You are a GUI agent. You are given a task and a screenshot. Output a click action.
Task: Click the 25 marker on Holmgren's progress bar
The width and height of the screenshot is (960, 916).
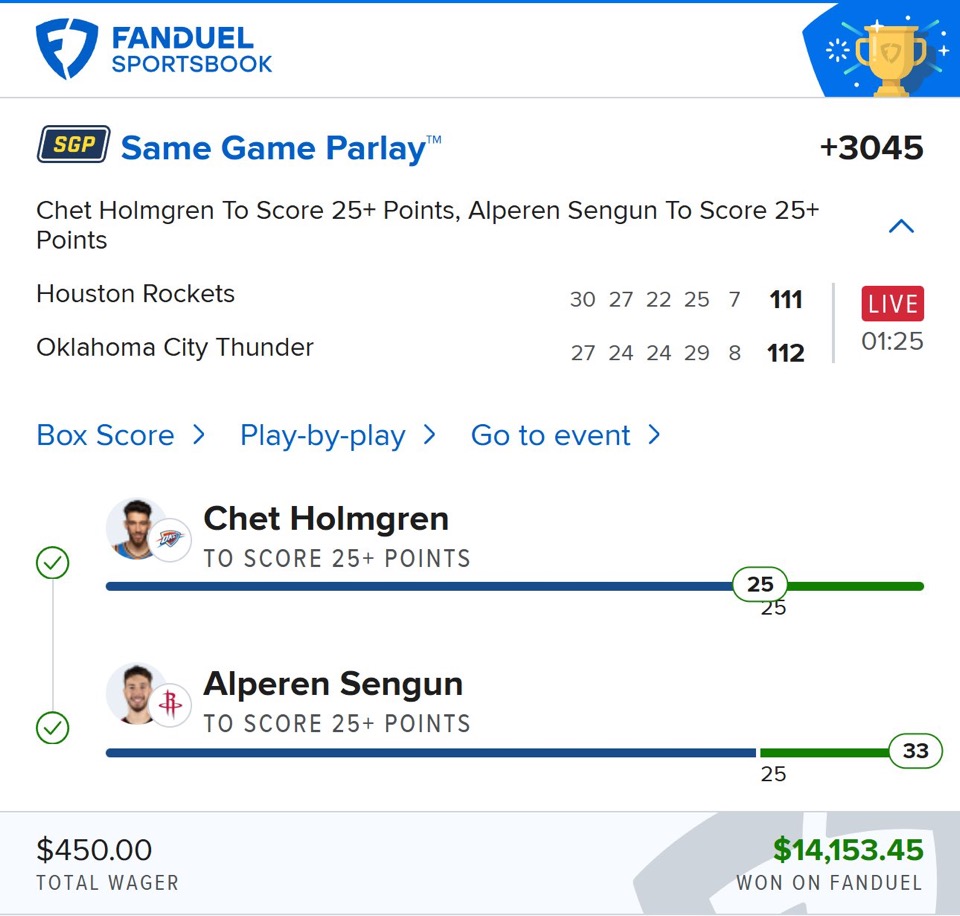point(760,585)
